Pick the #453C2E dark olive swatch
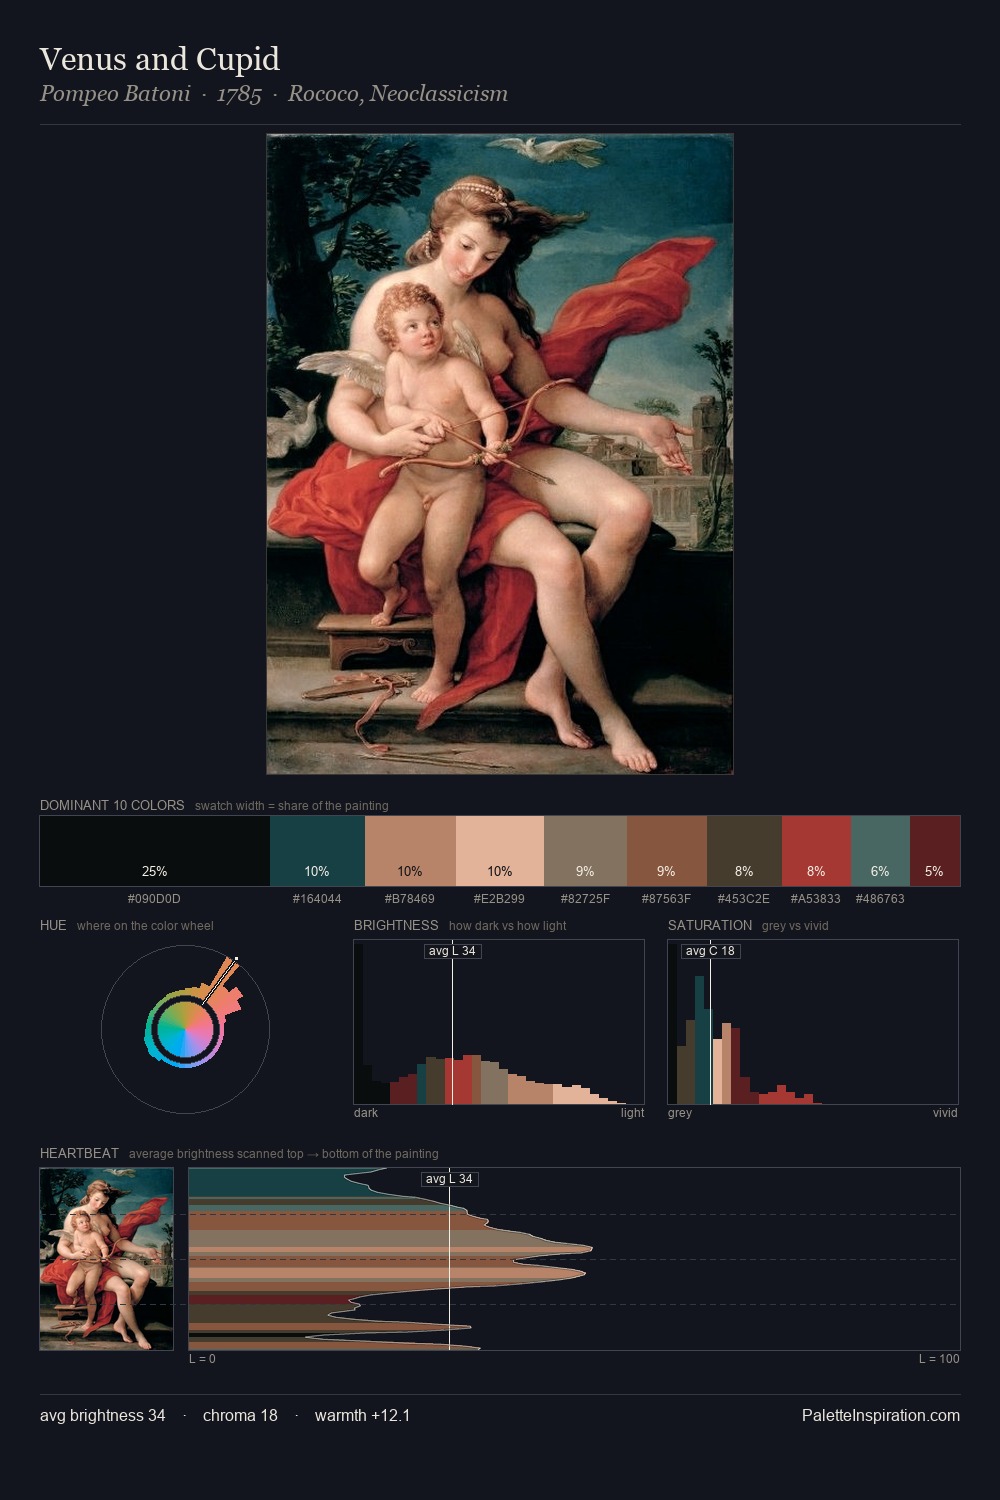This screenshot has height=1500, width=1000. tap(744, 851)
